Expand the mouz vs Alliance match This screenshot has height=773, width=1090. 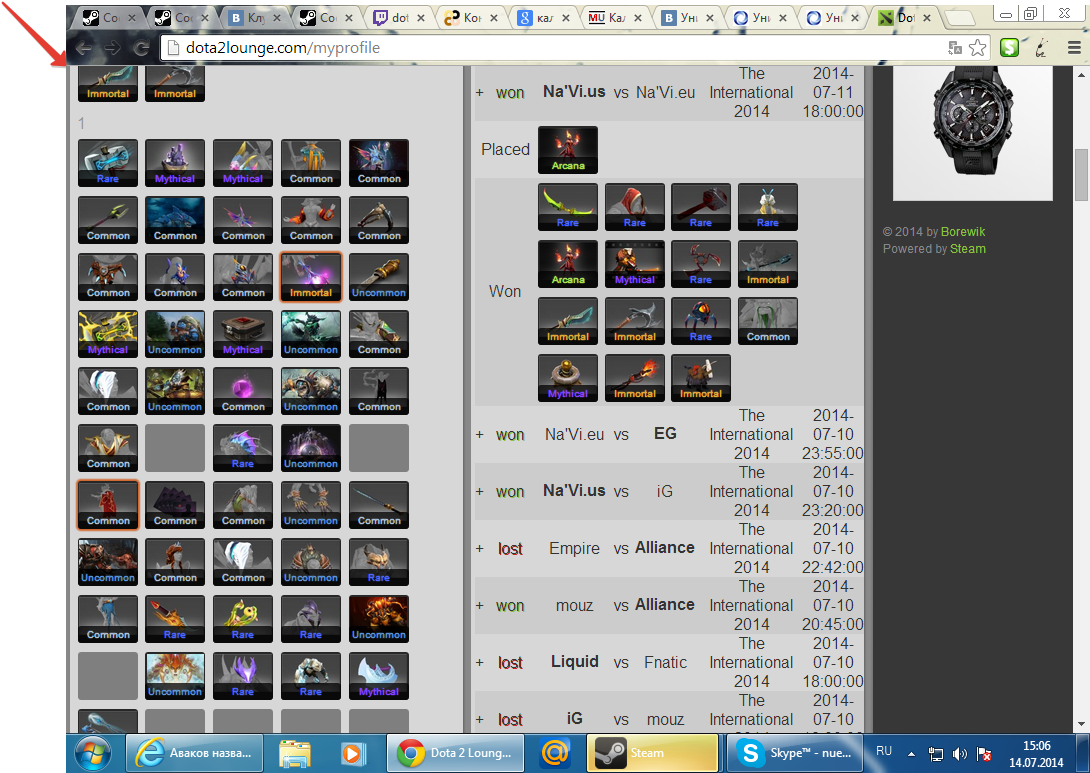[480, 605]
